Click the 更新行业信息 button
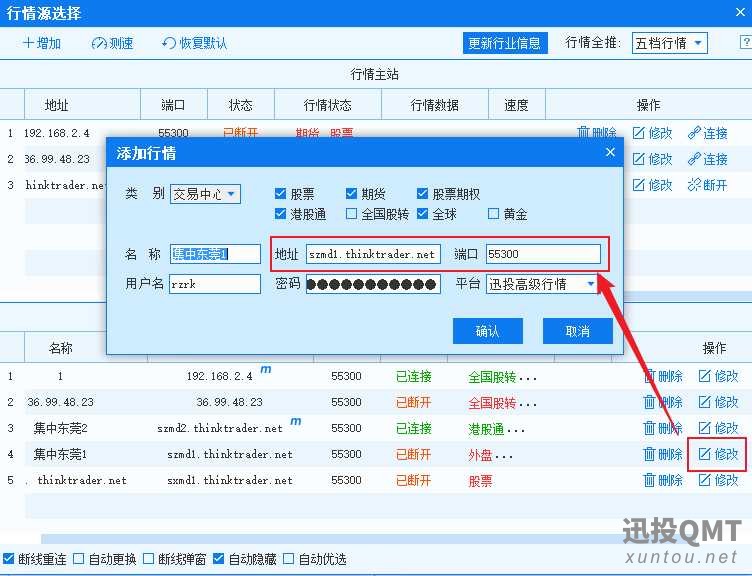The width and height of the screenshot is (752, 576). tap(505, 43)
